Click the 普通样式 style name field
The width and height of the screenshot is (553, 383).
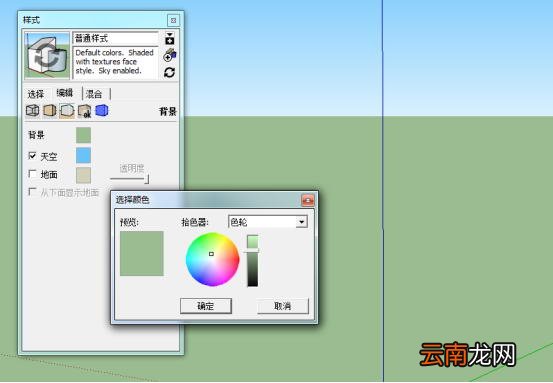pos(115,38)
